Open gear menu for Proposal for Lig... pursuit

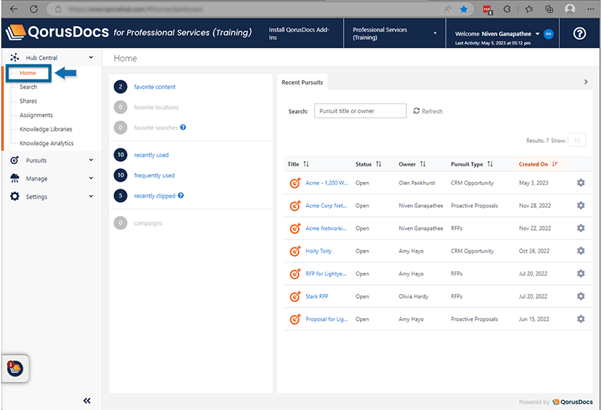[581, 319]
